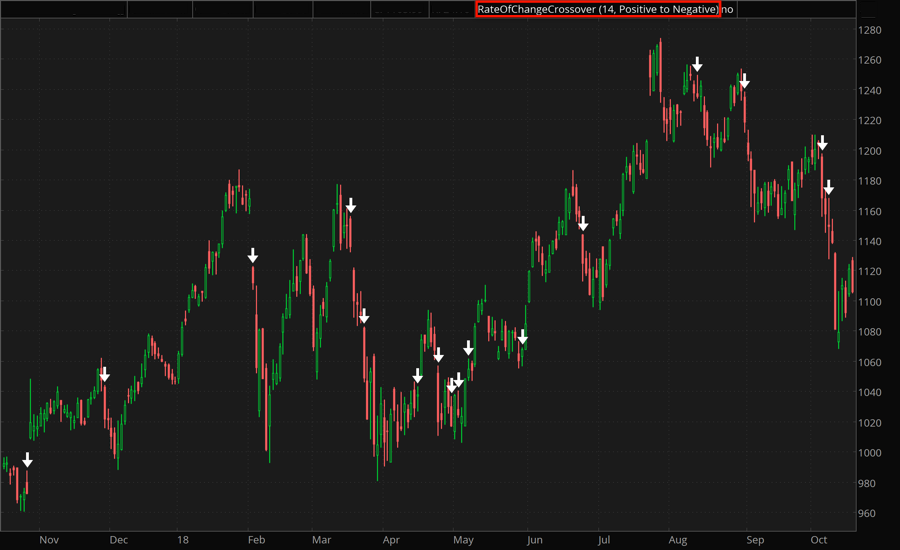Click the 1200 price level on axis
Image resolution: width=900 pixels, height=550 pixels.
pos(868,151)
